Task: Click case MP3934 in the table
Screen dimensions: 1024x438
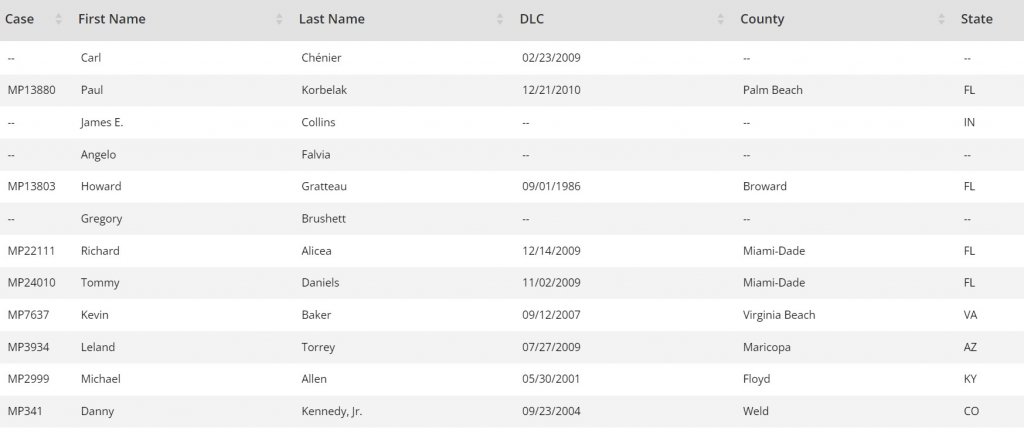Action: [27, 347]
